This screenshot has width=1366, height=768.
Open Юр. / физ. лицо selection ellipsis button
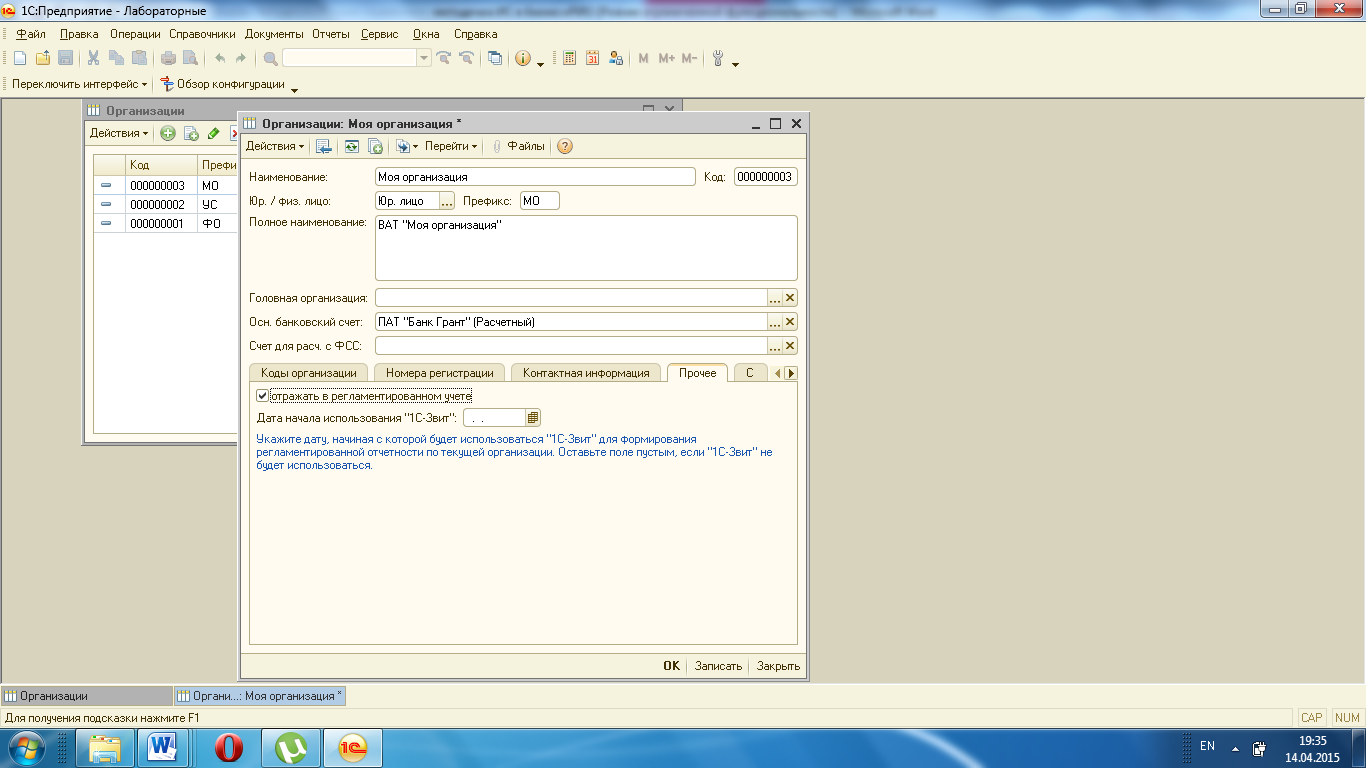point(447,201)
